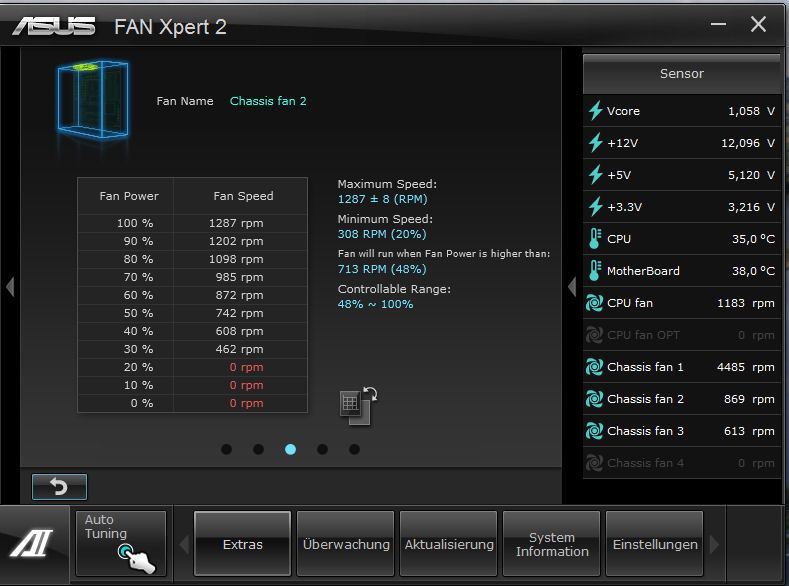The height and width of the screenshot is (586, 789).
Task: Click the 60 % fan power row
Action: (192, 295)
